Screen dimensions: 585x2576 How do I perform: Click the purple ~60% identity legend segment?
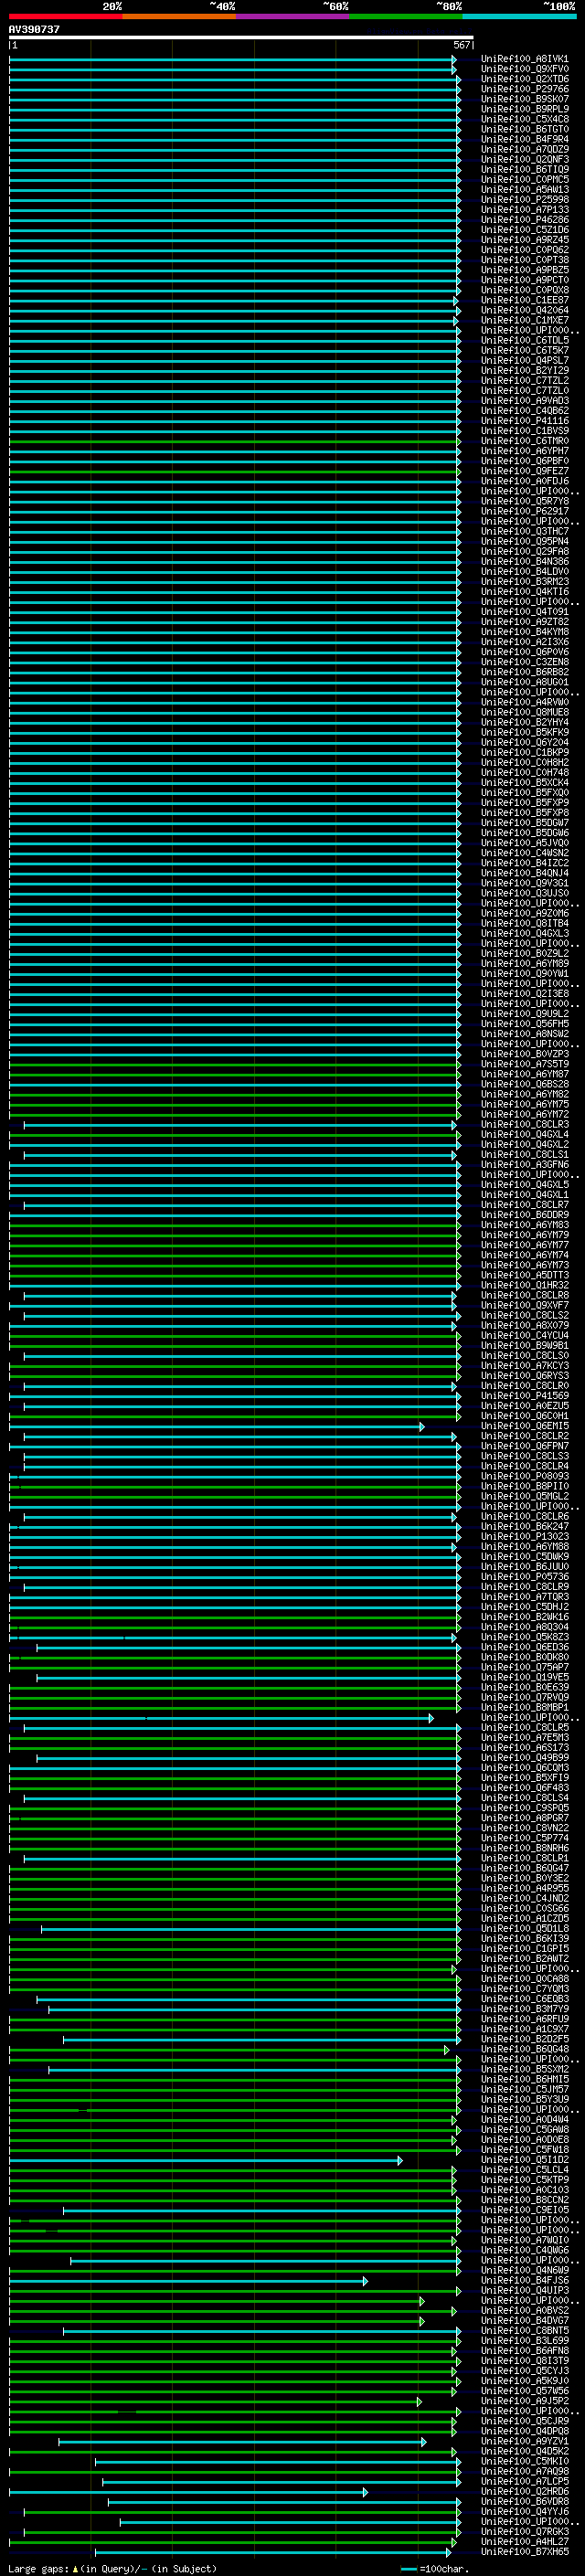point(293,16)
